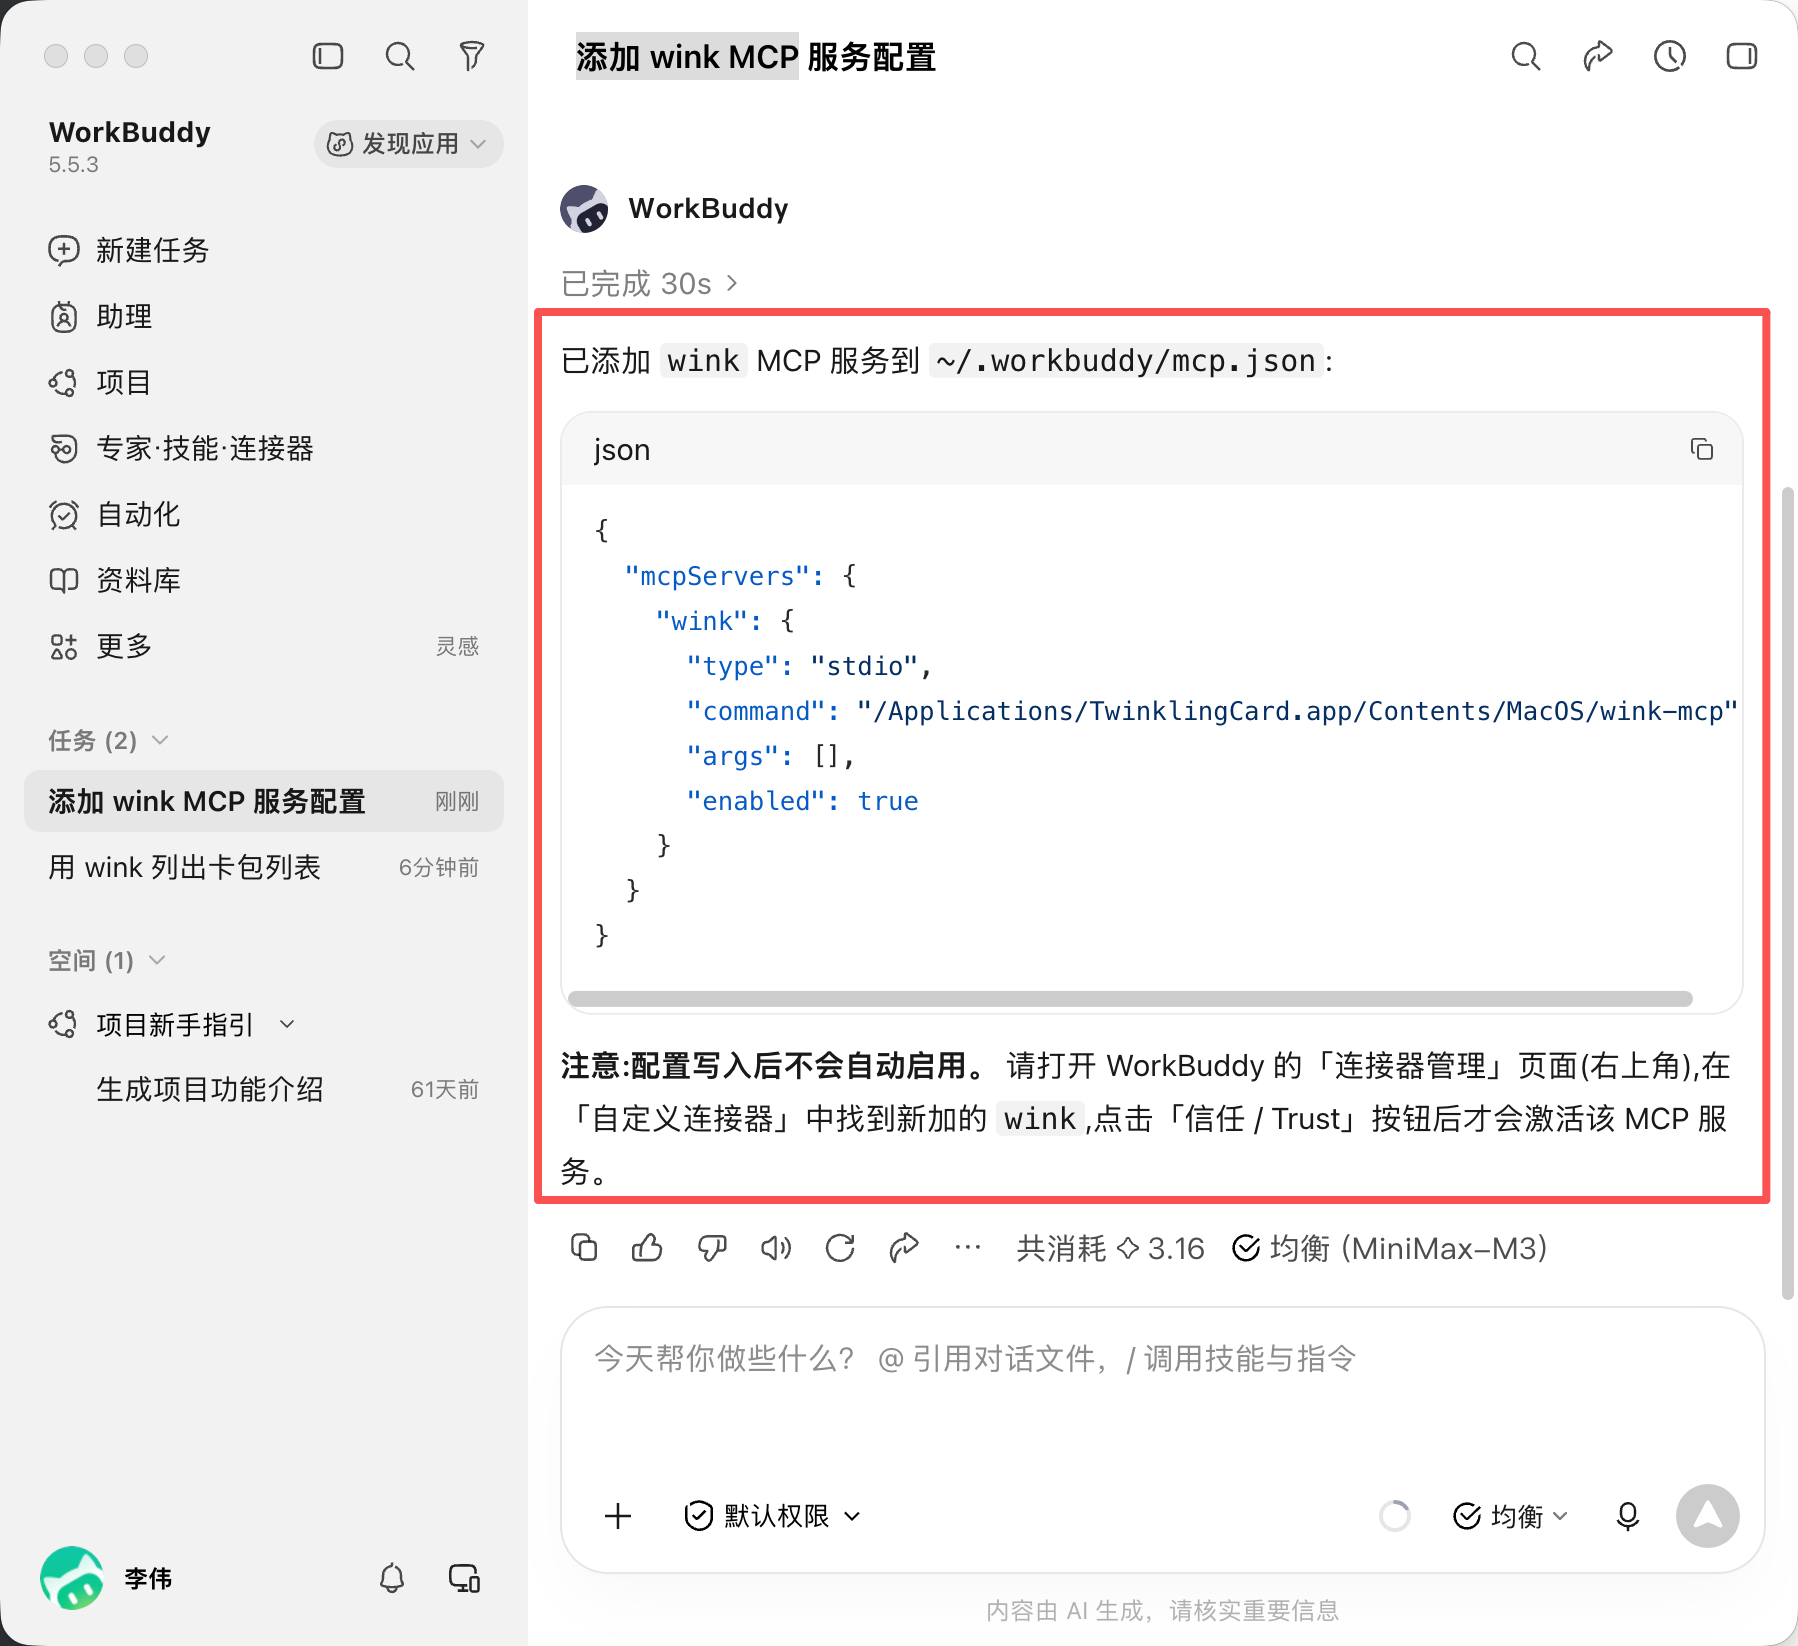Screen dimensions: 1798x1646
Task: Send message with arrow button
Action: tap(1708, 1516)
